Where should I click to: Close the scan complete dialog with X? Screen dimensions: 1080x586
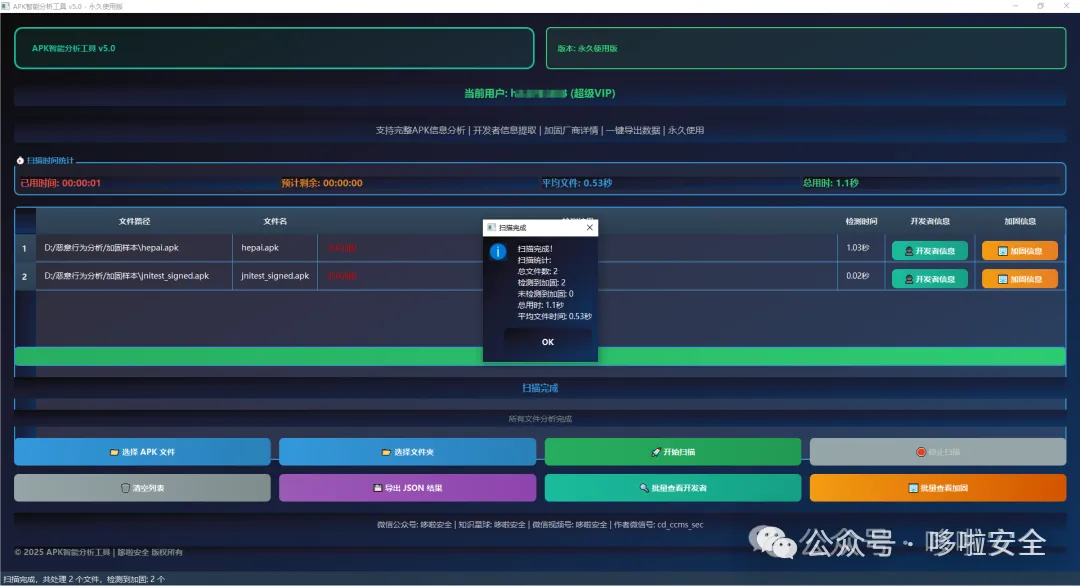click(590, 227)
